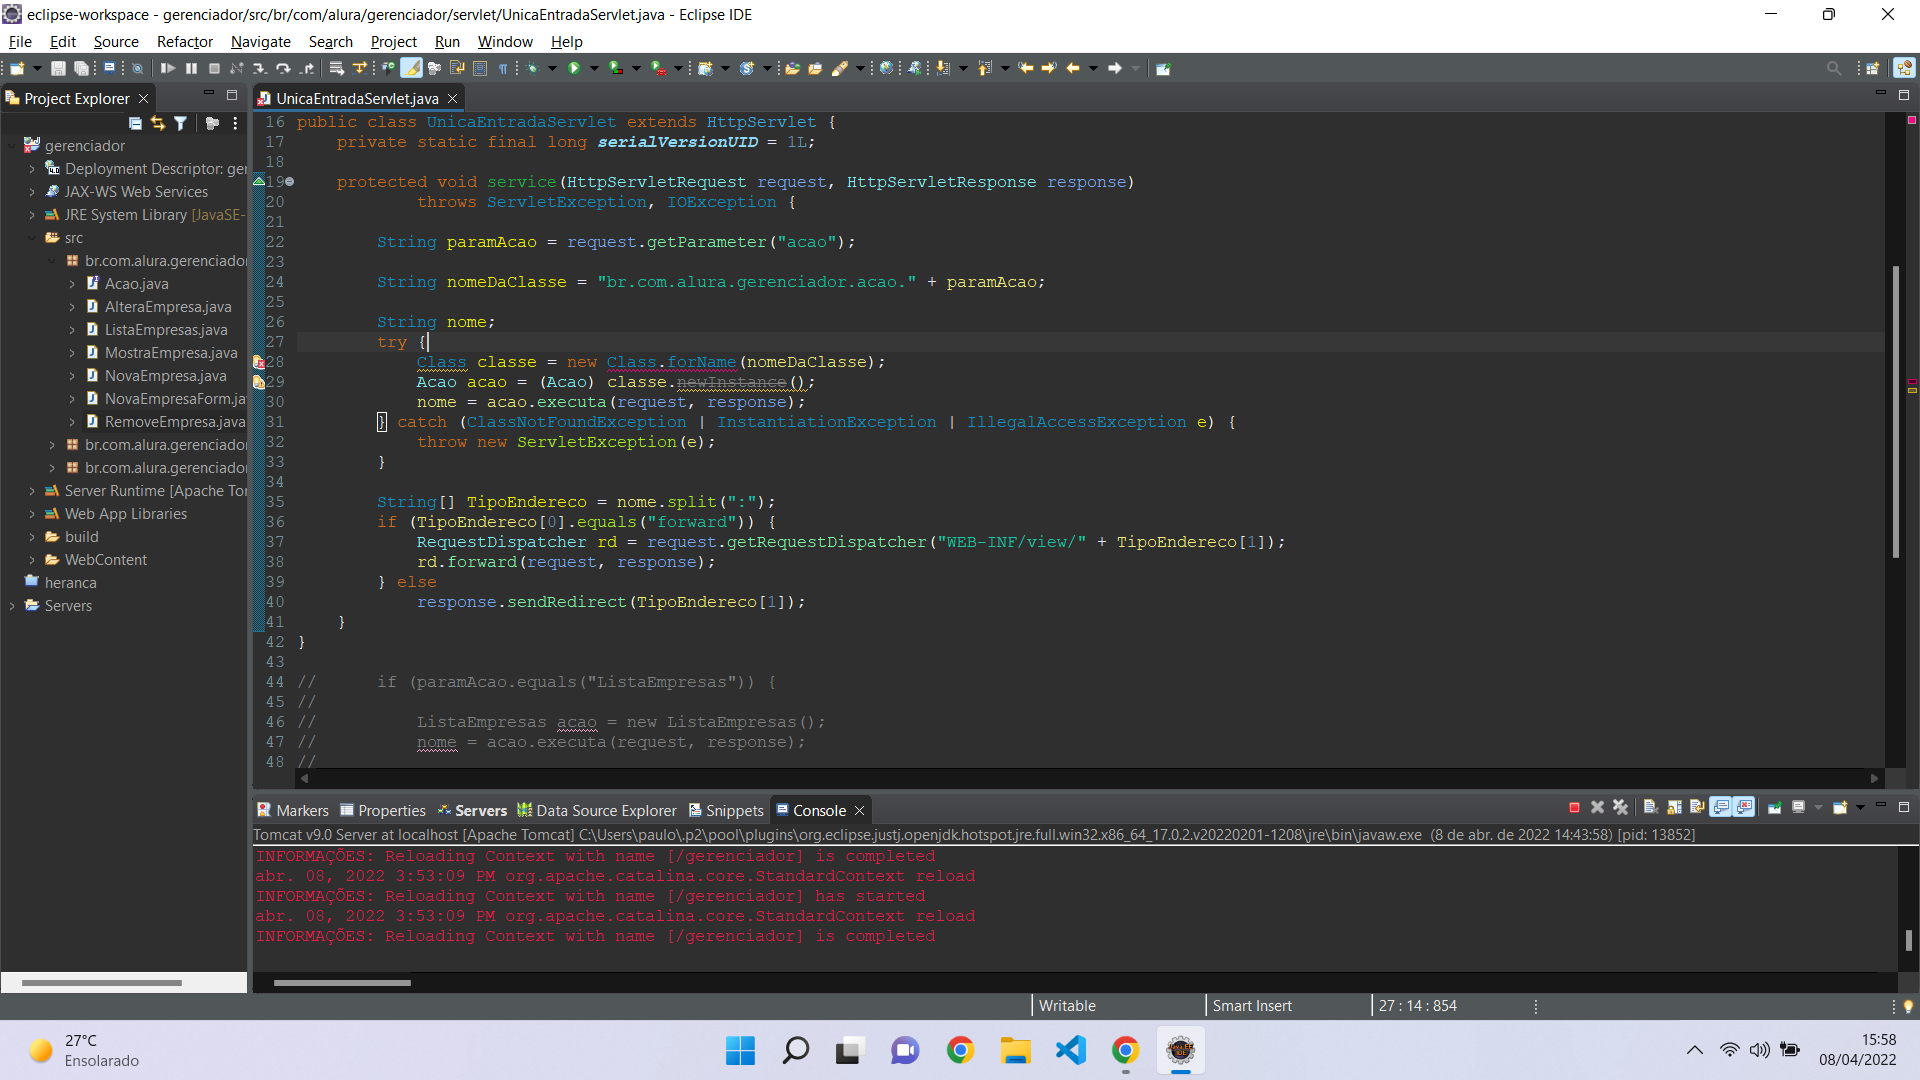Click the Open Perspective icon
Viewport: 1920px width, 1080px height.
click(1872, 68)
